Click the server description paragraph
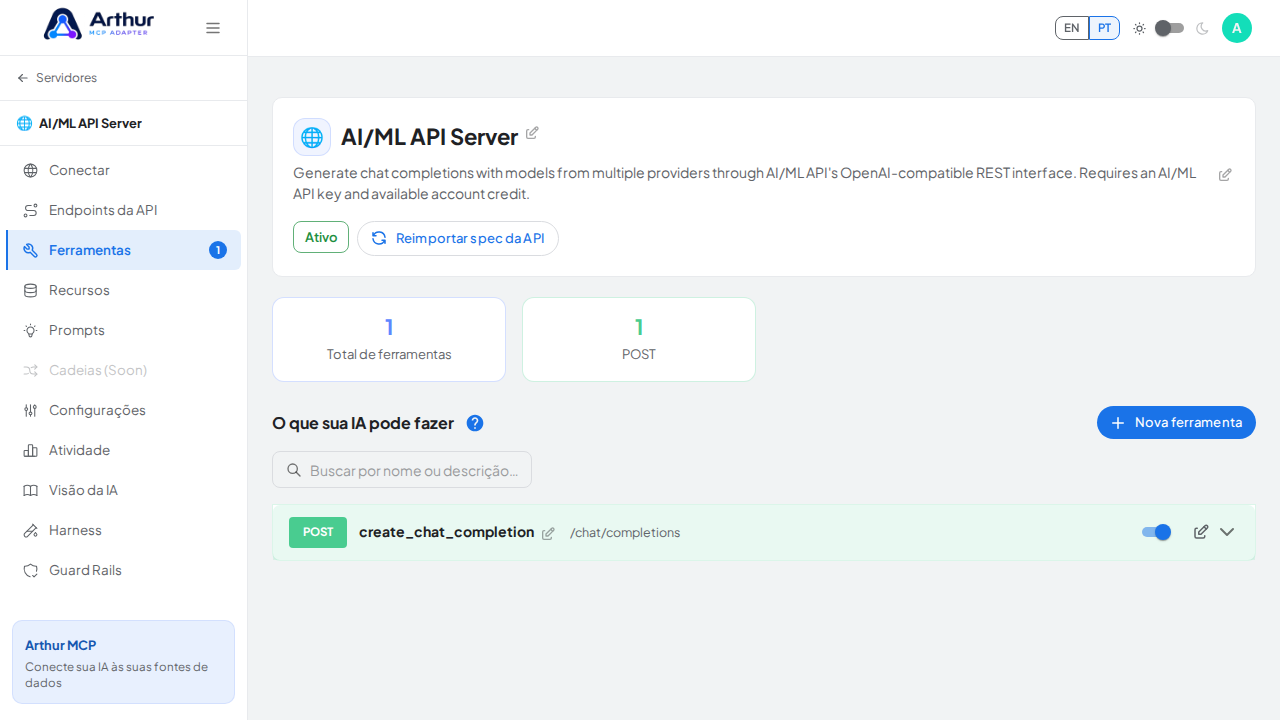The image size is (1280, 720). point(745,183)
